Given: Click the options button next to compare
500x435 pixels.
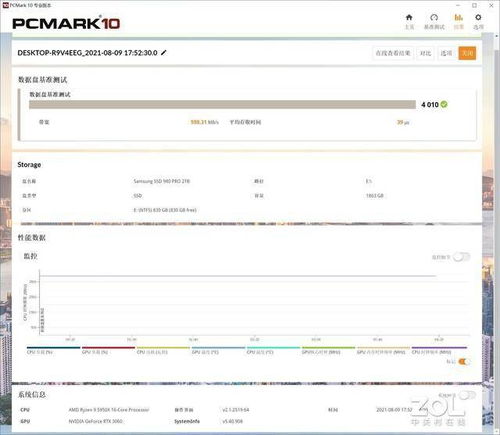Looking at the screenshot, I should tap(446, 53).
